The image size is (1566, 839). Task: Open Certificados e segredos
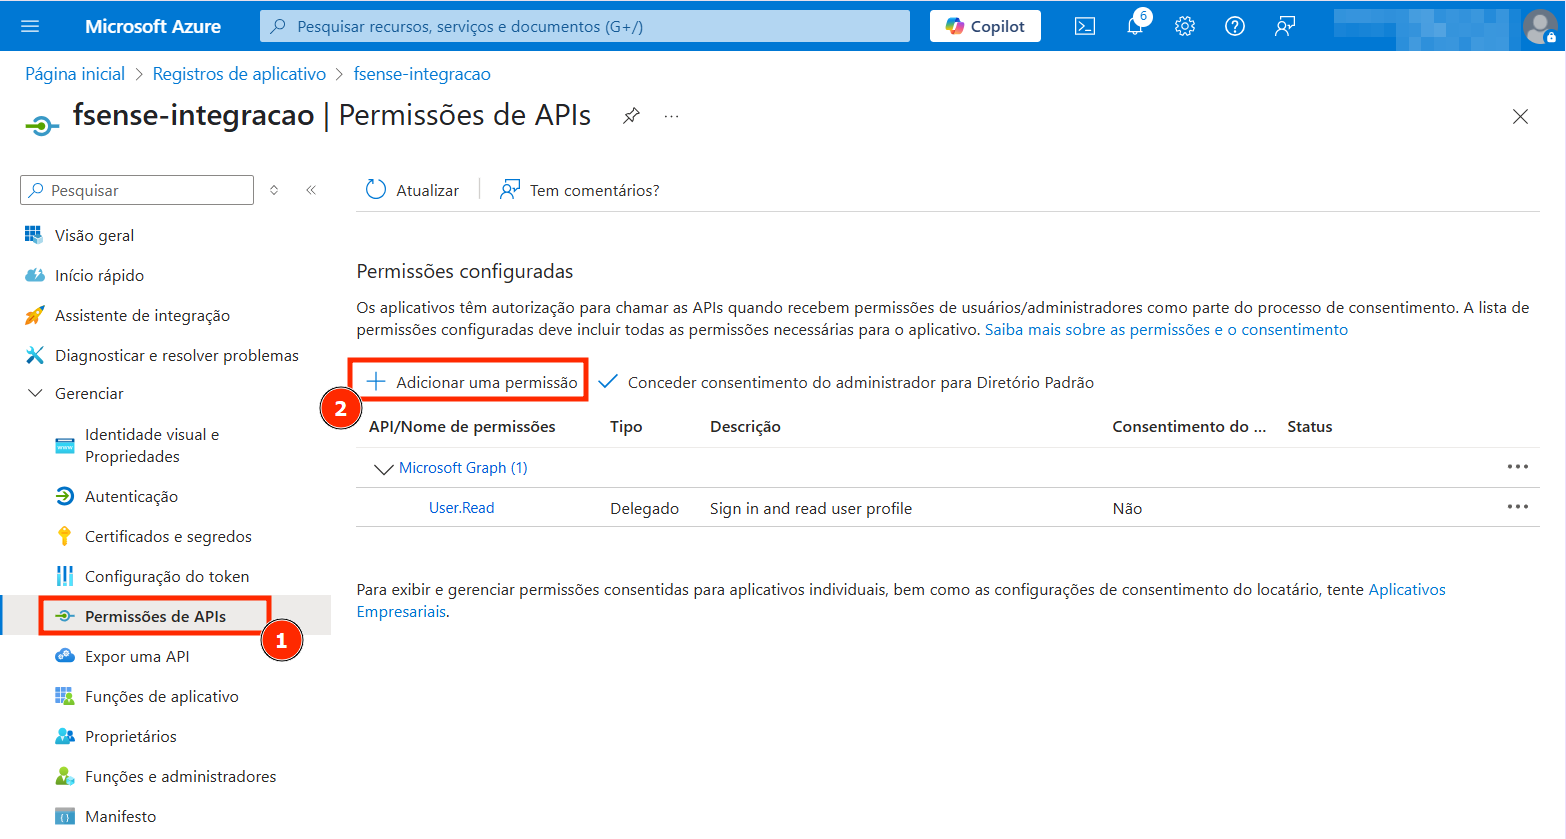(x=168, y=536)
